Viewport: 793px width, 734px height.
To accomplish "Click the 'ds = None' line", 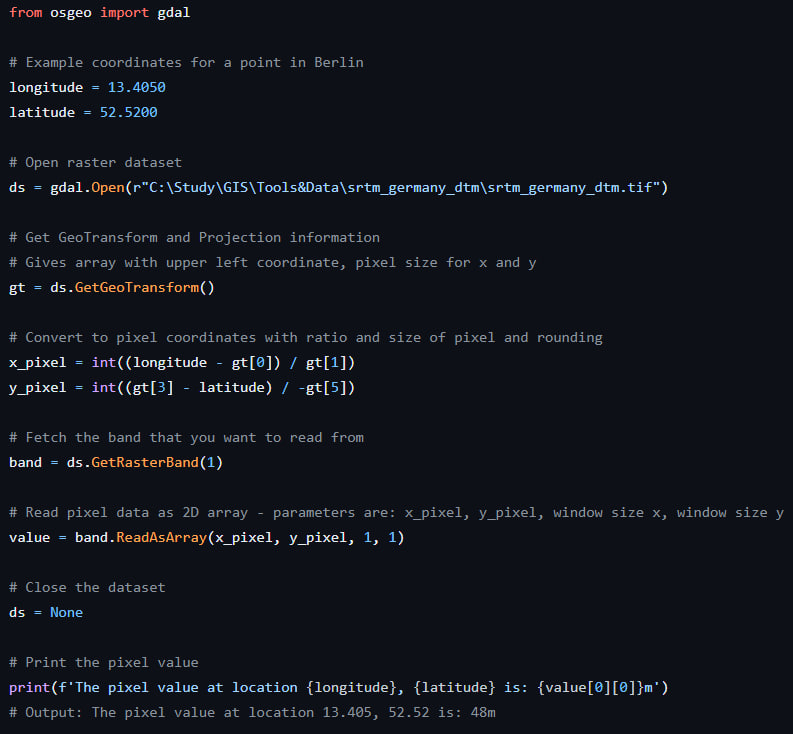I will click(46, 613).
